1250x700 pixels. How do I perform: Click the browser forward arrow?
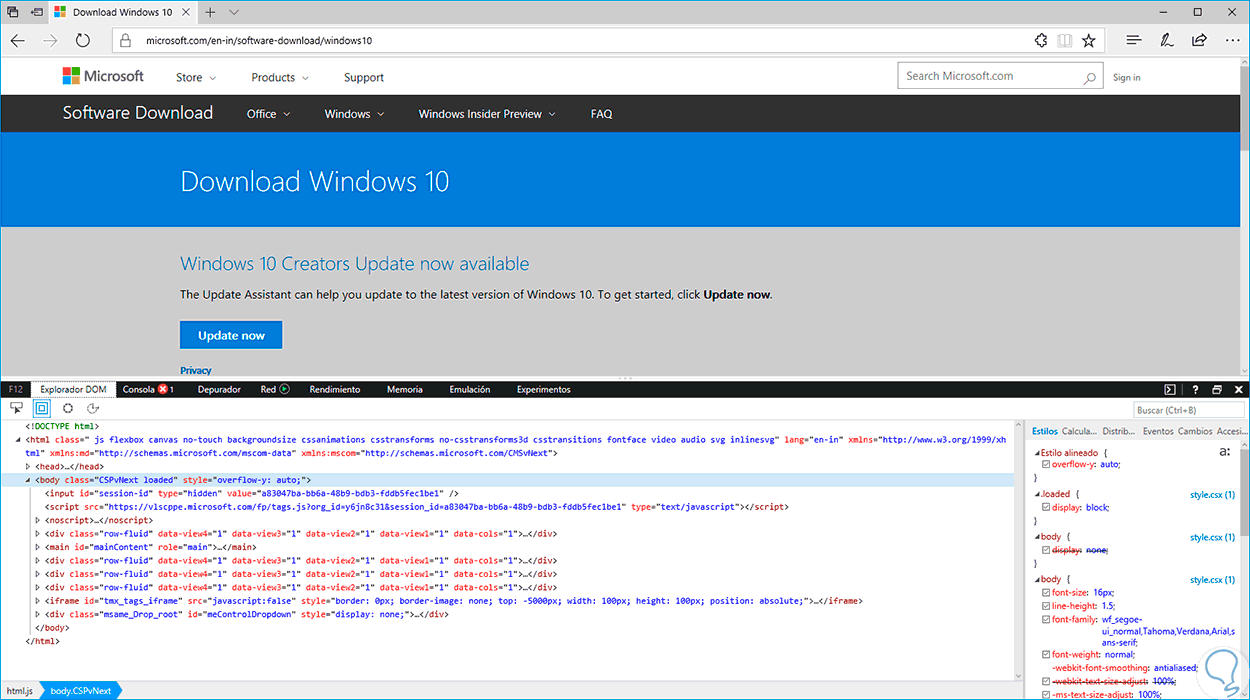coord(50,41)
